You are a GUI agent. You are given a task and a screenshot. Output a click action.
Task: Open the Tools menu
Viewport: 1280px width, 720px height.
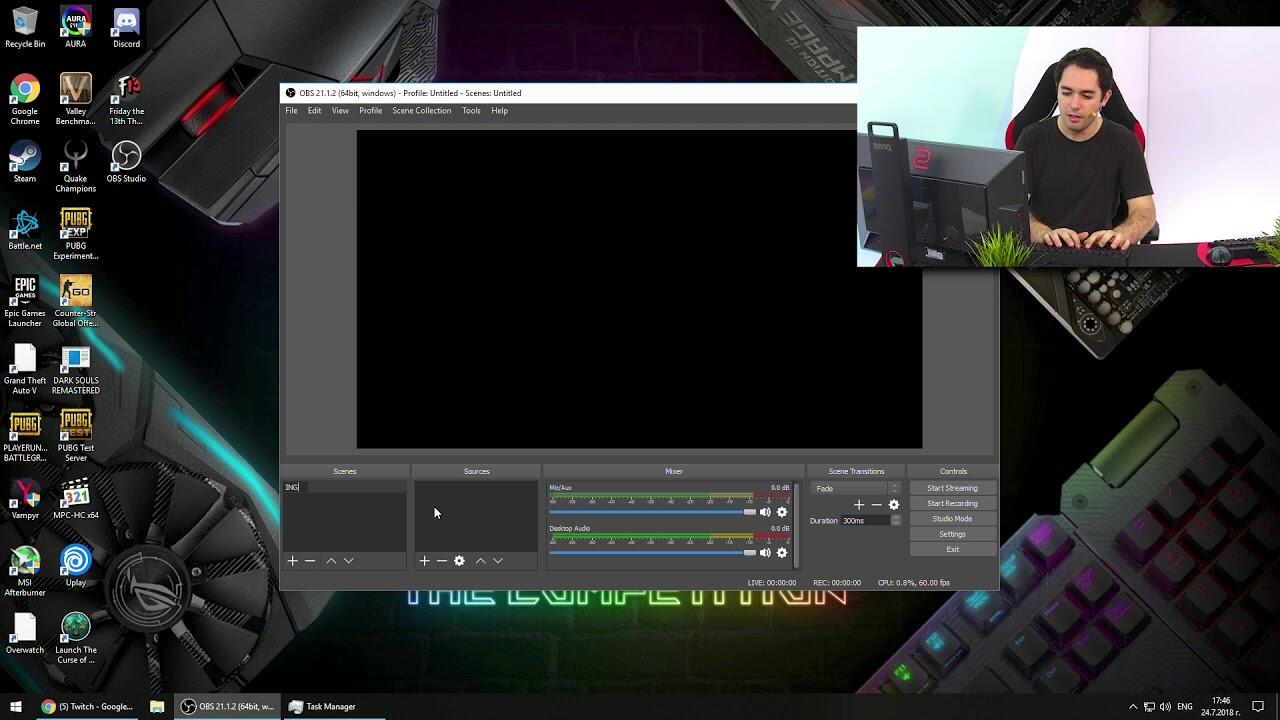pyautogui.click(x=471, y=111)
